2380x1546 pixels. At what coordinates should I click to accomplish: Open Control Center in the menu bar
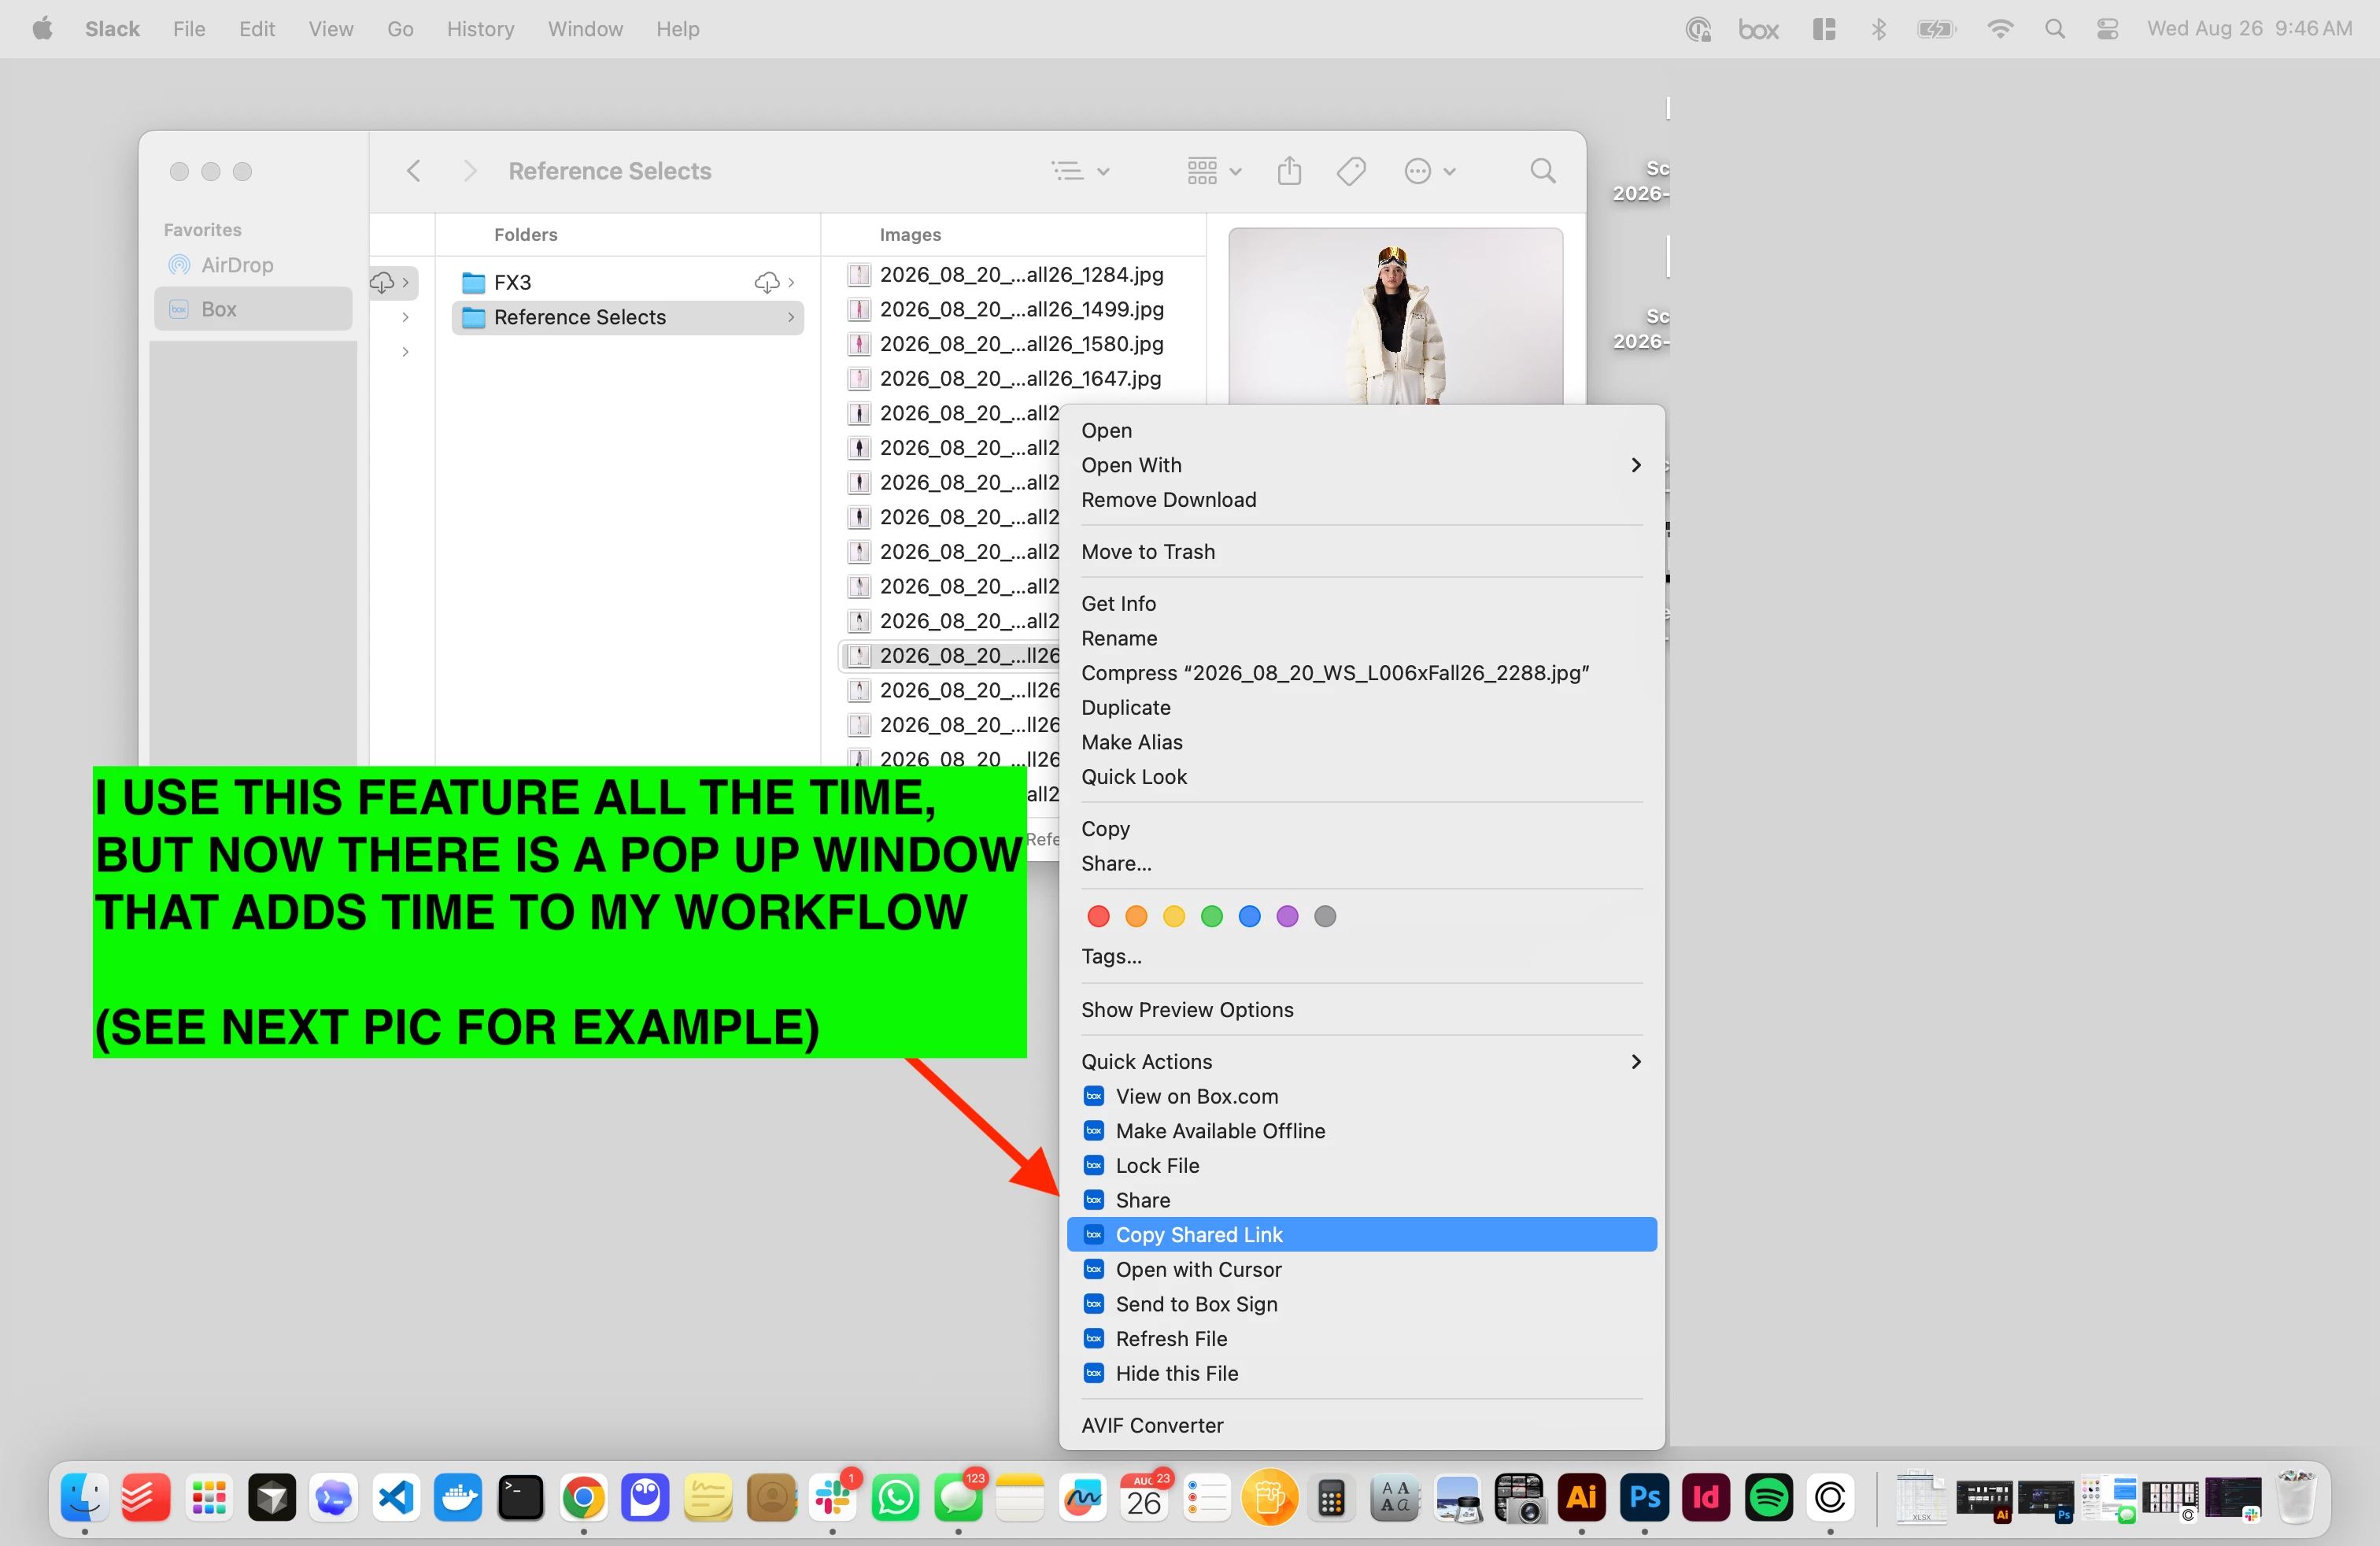(x=2108, y=29)
